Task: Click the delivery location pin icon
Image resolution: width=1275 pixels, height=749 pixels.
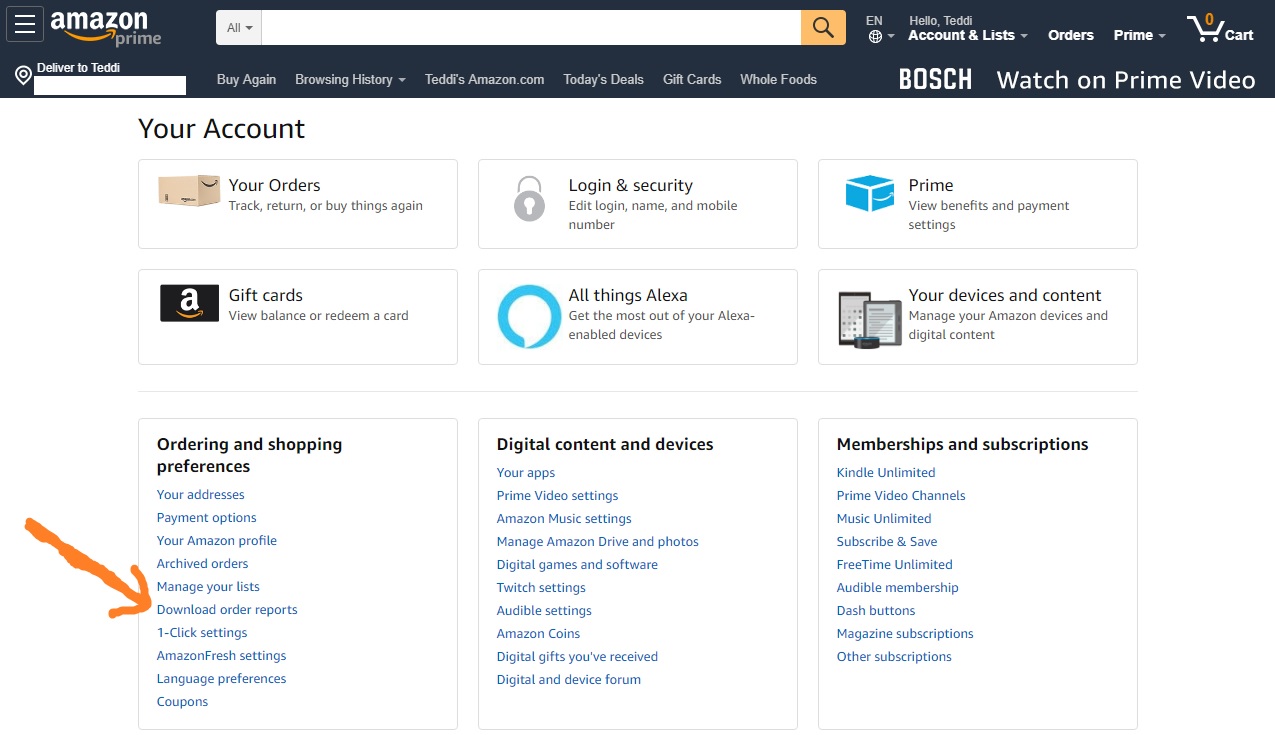Action: tap(23, 76)
